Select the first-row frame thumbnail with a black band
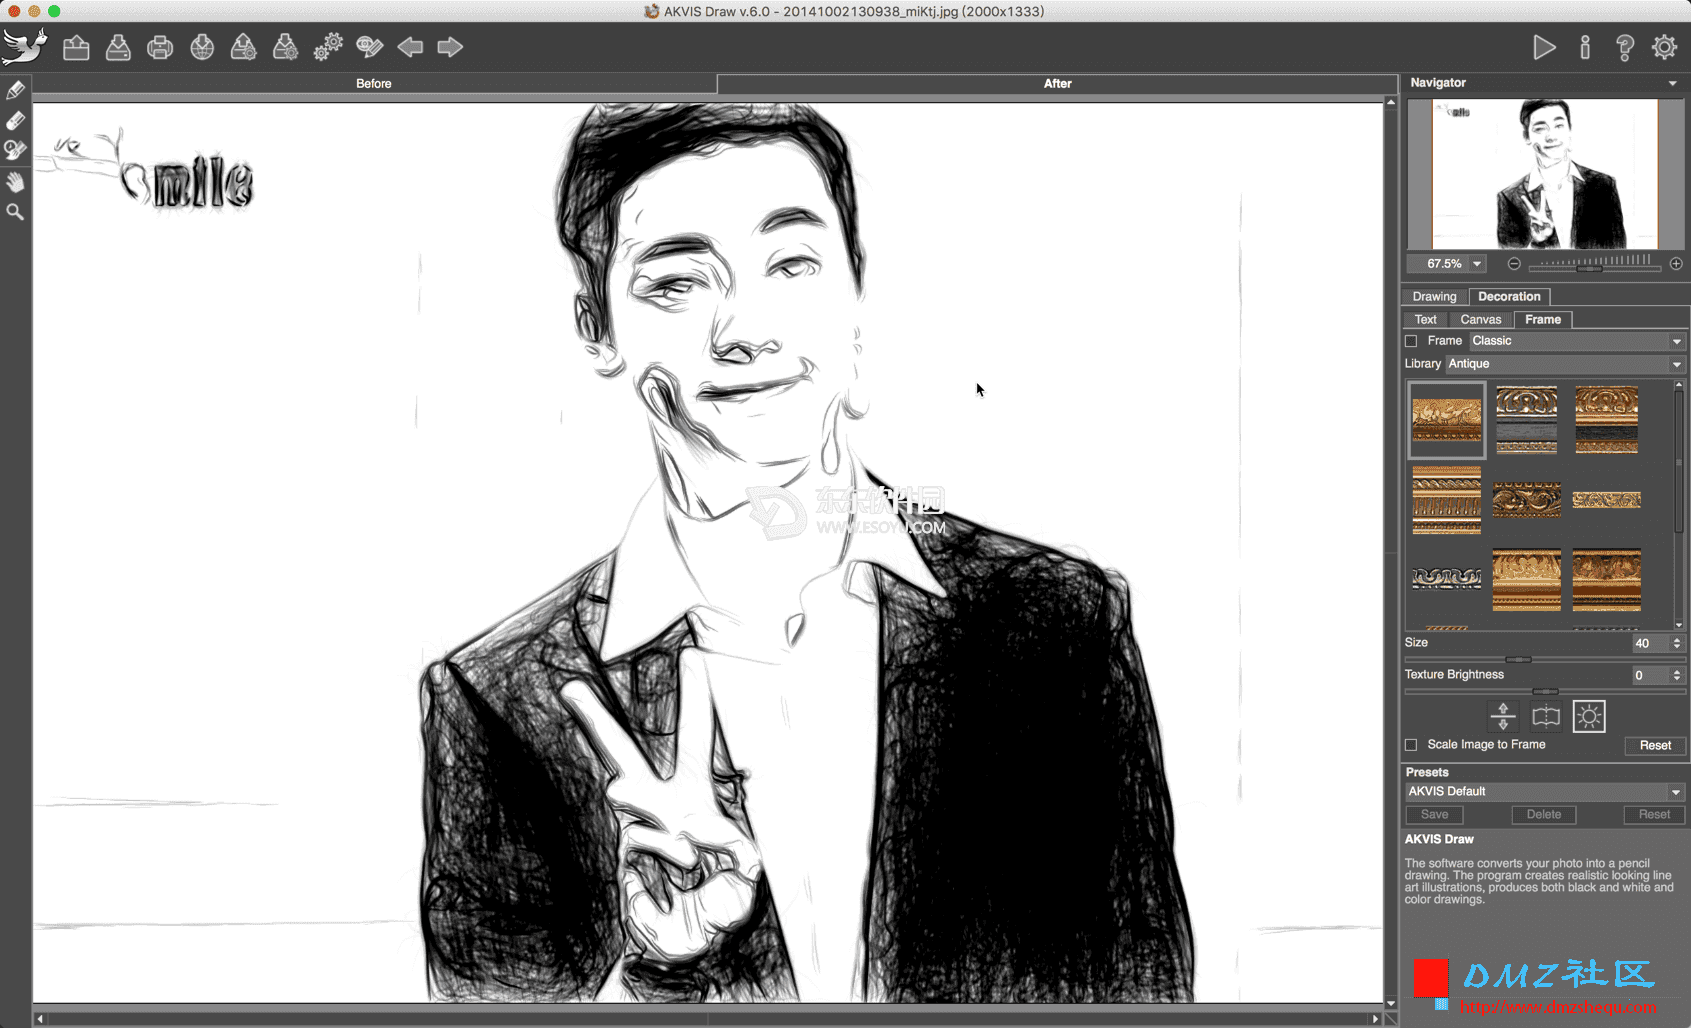 click(1606, 420)
